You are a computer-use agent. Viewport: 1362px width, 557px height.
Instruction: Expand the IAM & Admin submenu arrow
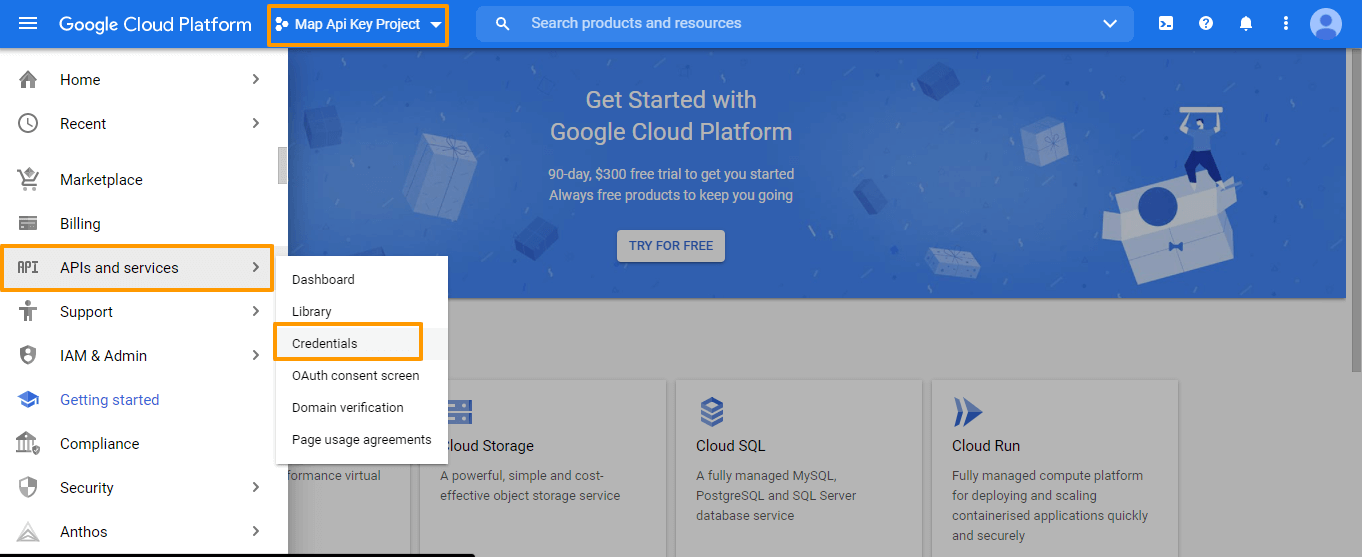[256, 355]
